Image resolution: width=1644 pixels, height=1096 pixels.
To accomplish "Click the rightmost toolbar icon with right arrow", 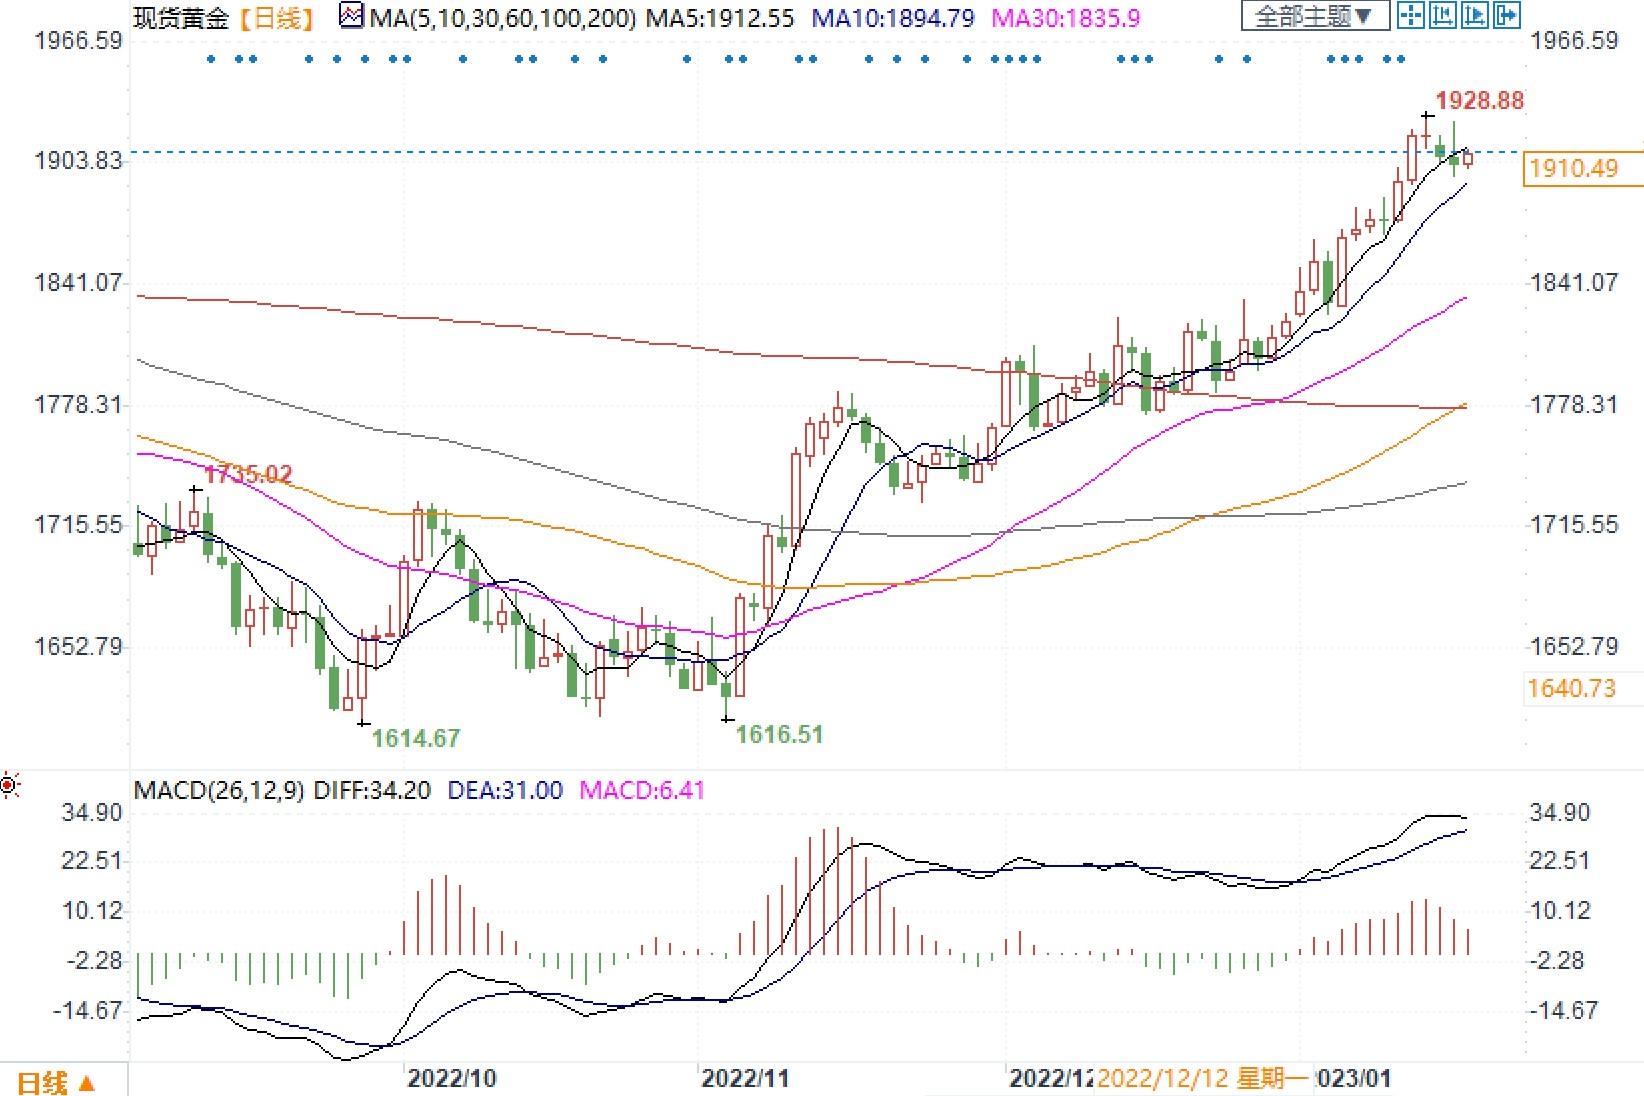I will 1507,15.
